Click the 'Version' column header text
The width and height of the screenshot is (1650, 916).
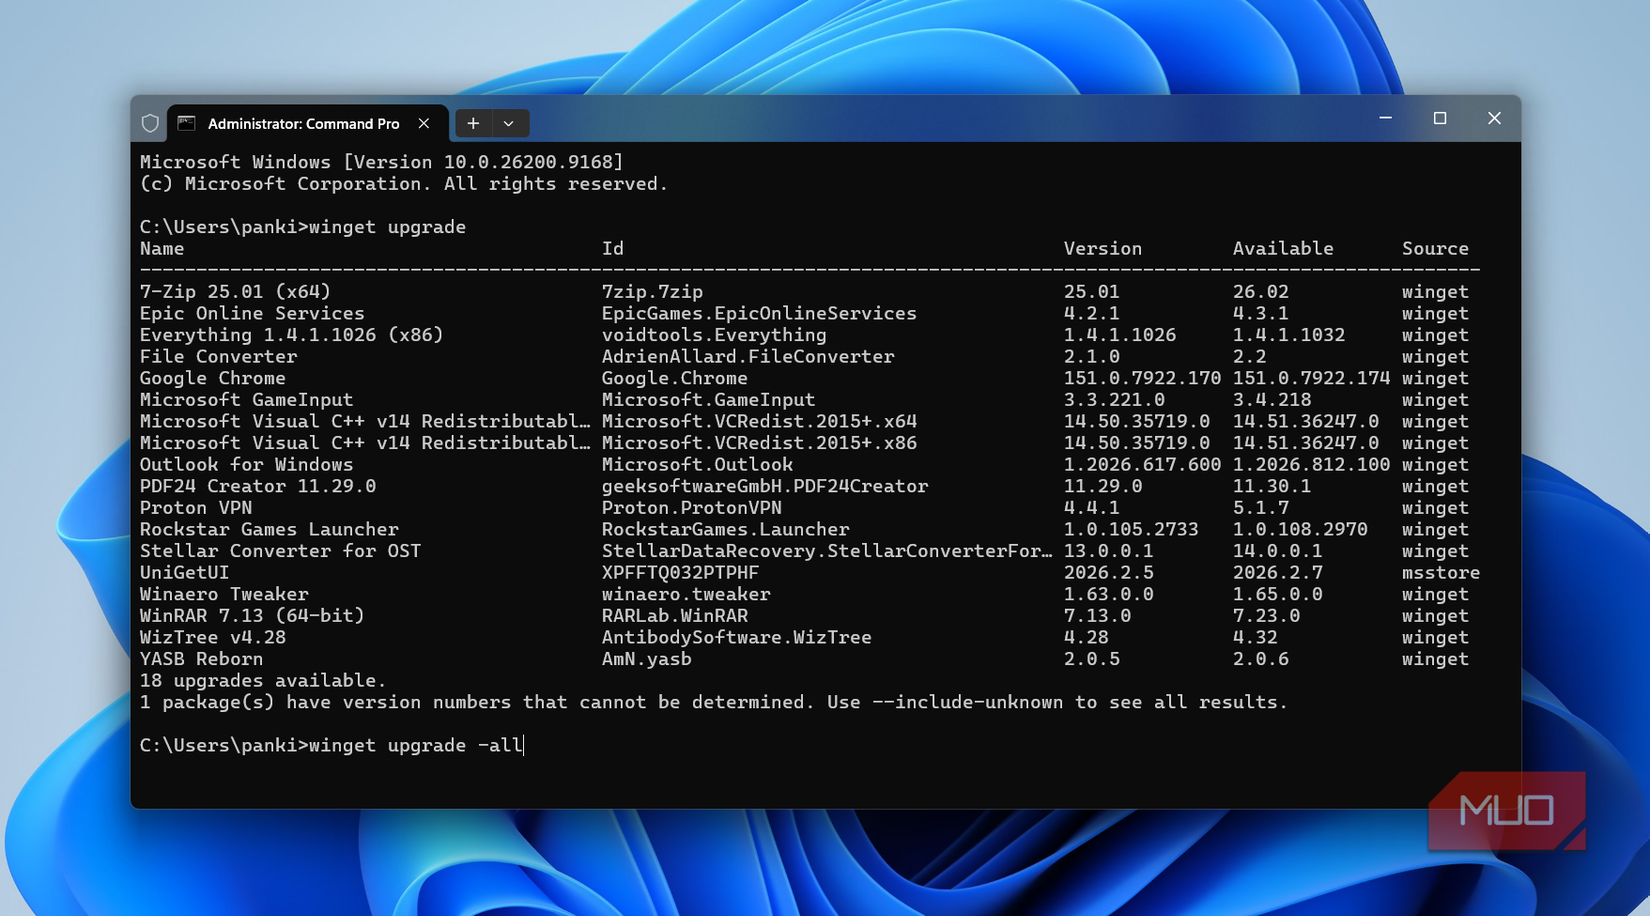point(1102,248)
